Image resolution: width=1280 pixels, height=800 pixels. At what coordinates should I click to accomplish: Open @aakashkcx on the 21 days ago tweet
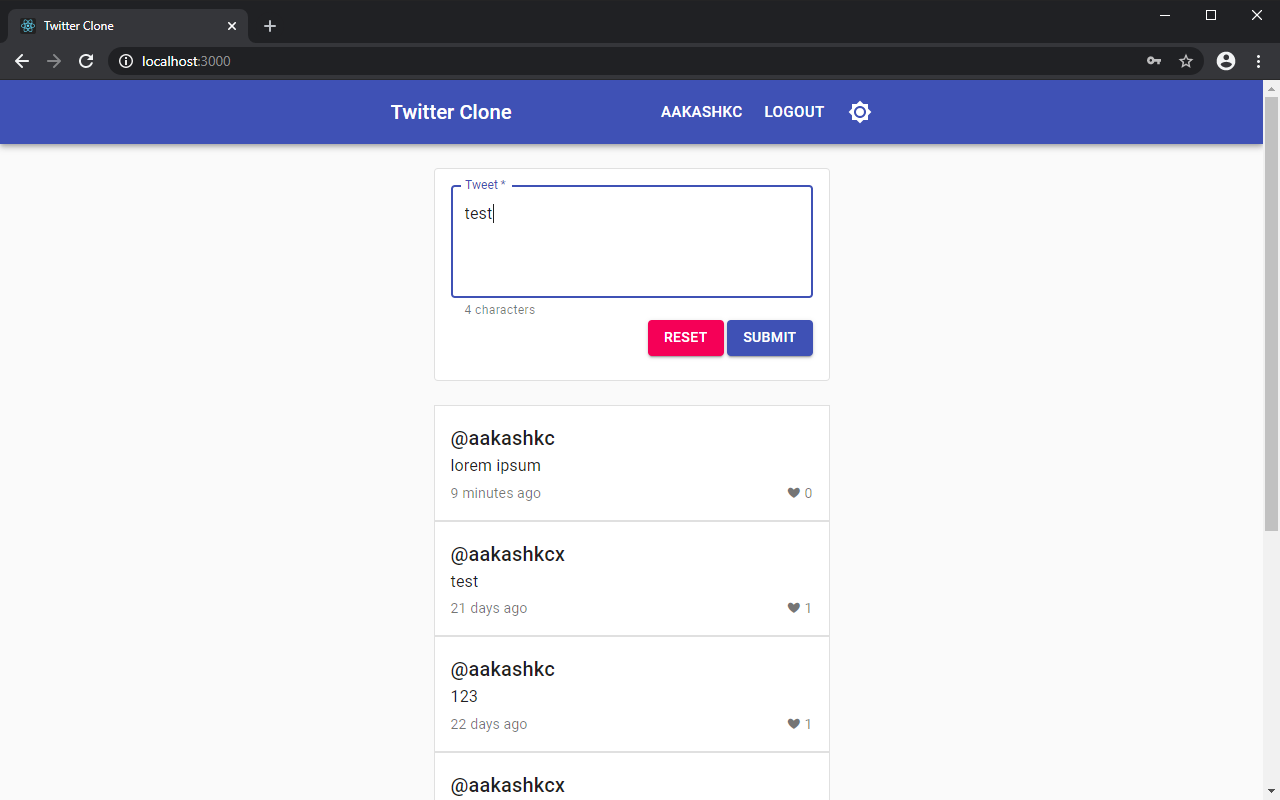pos(508,554)
